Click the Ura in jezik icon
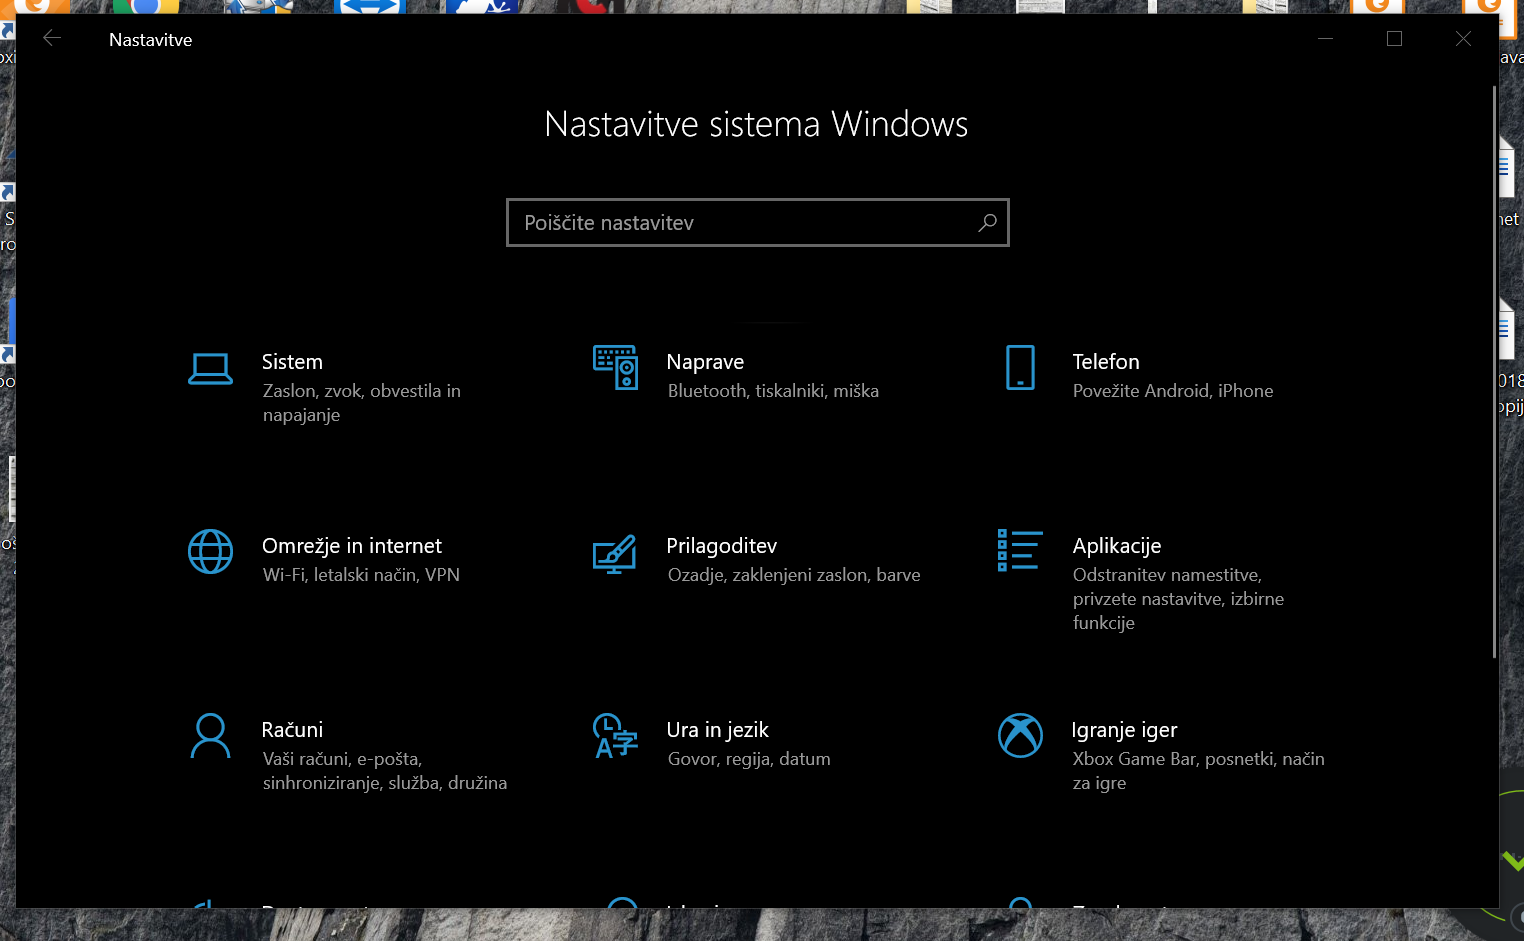The height and width of the screenshot is (941, 1524). click(x=615, y=735)
